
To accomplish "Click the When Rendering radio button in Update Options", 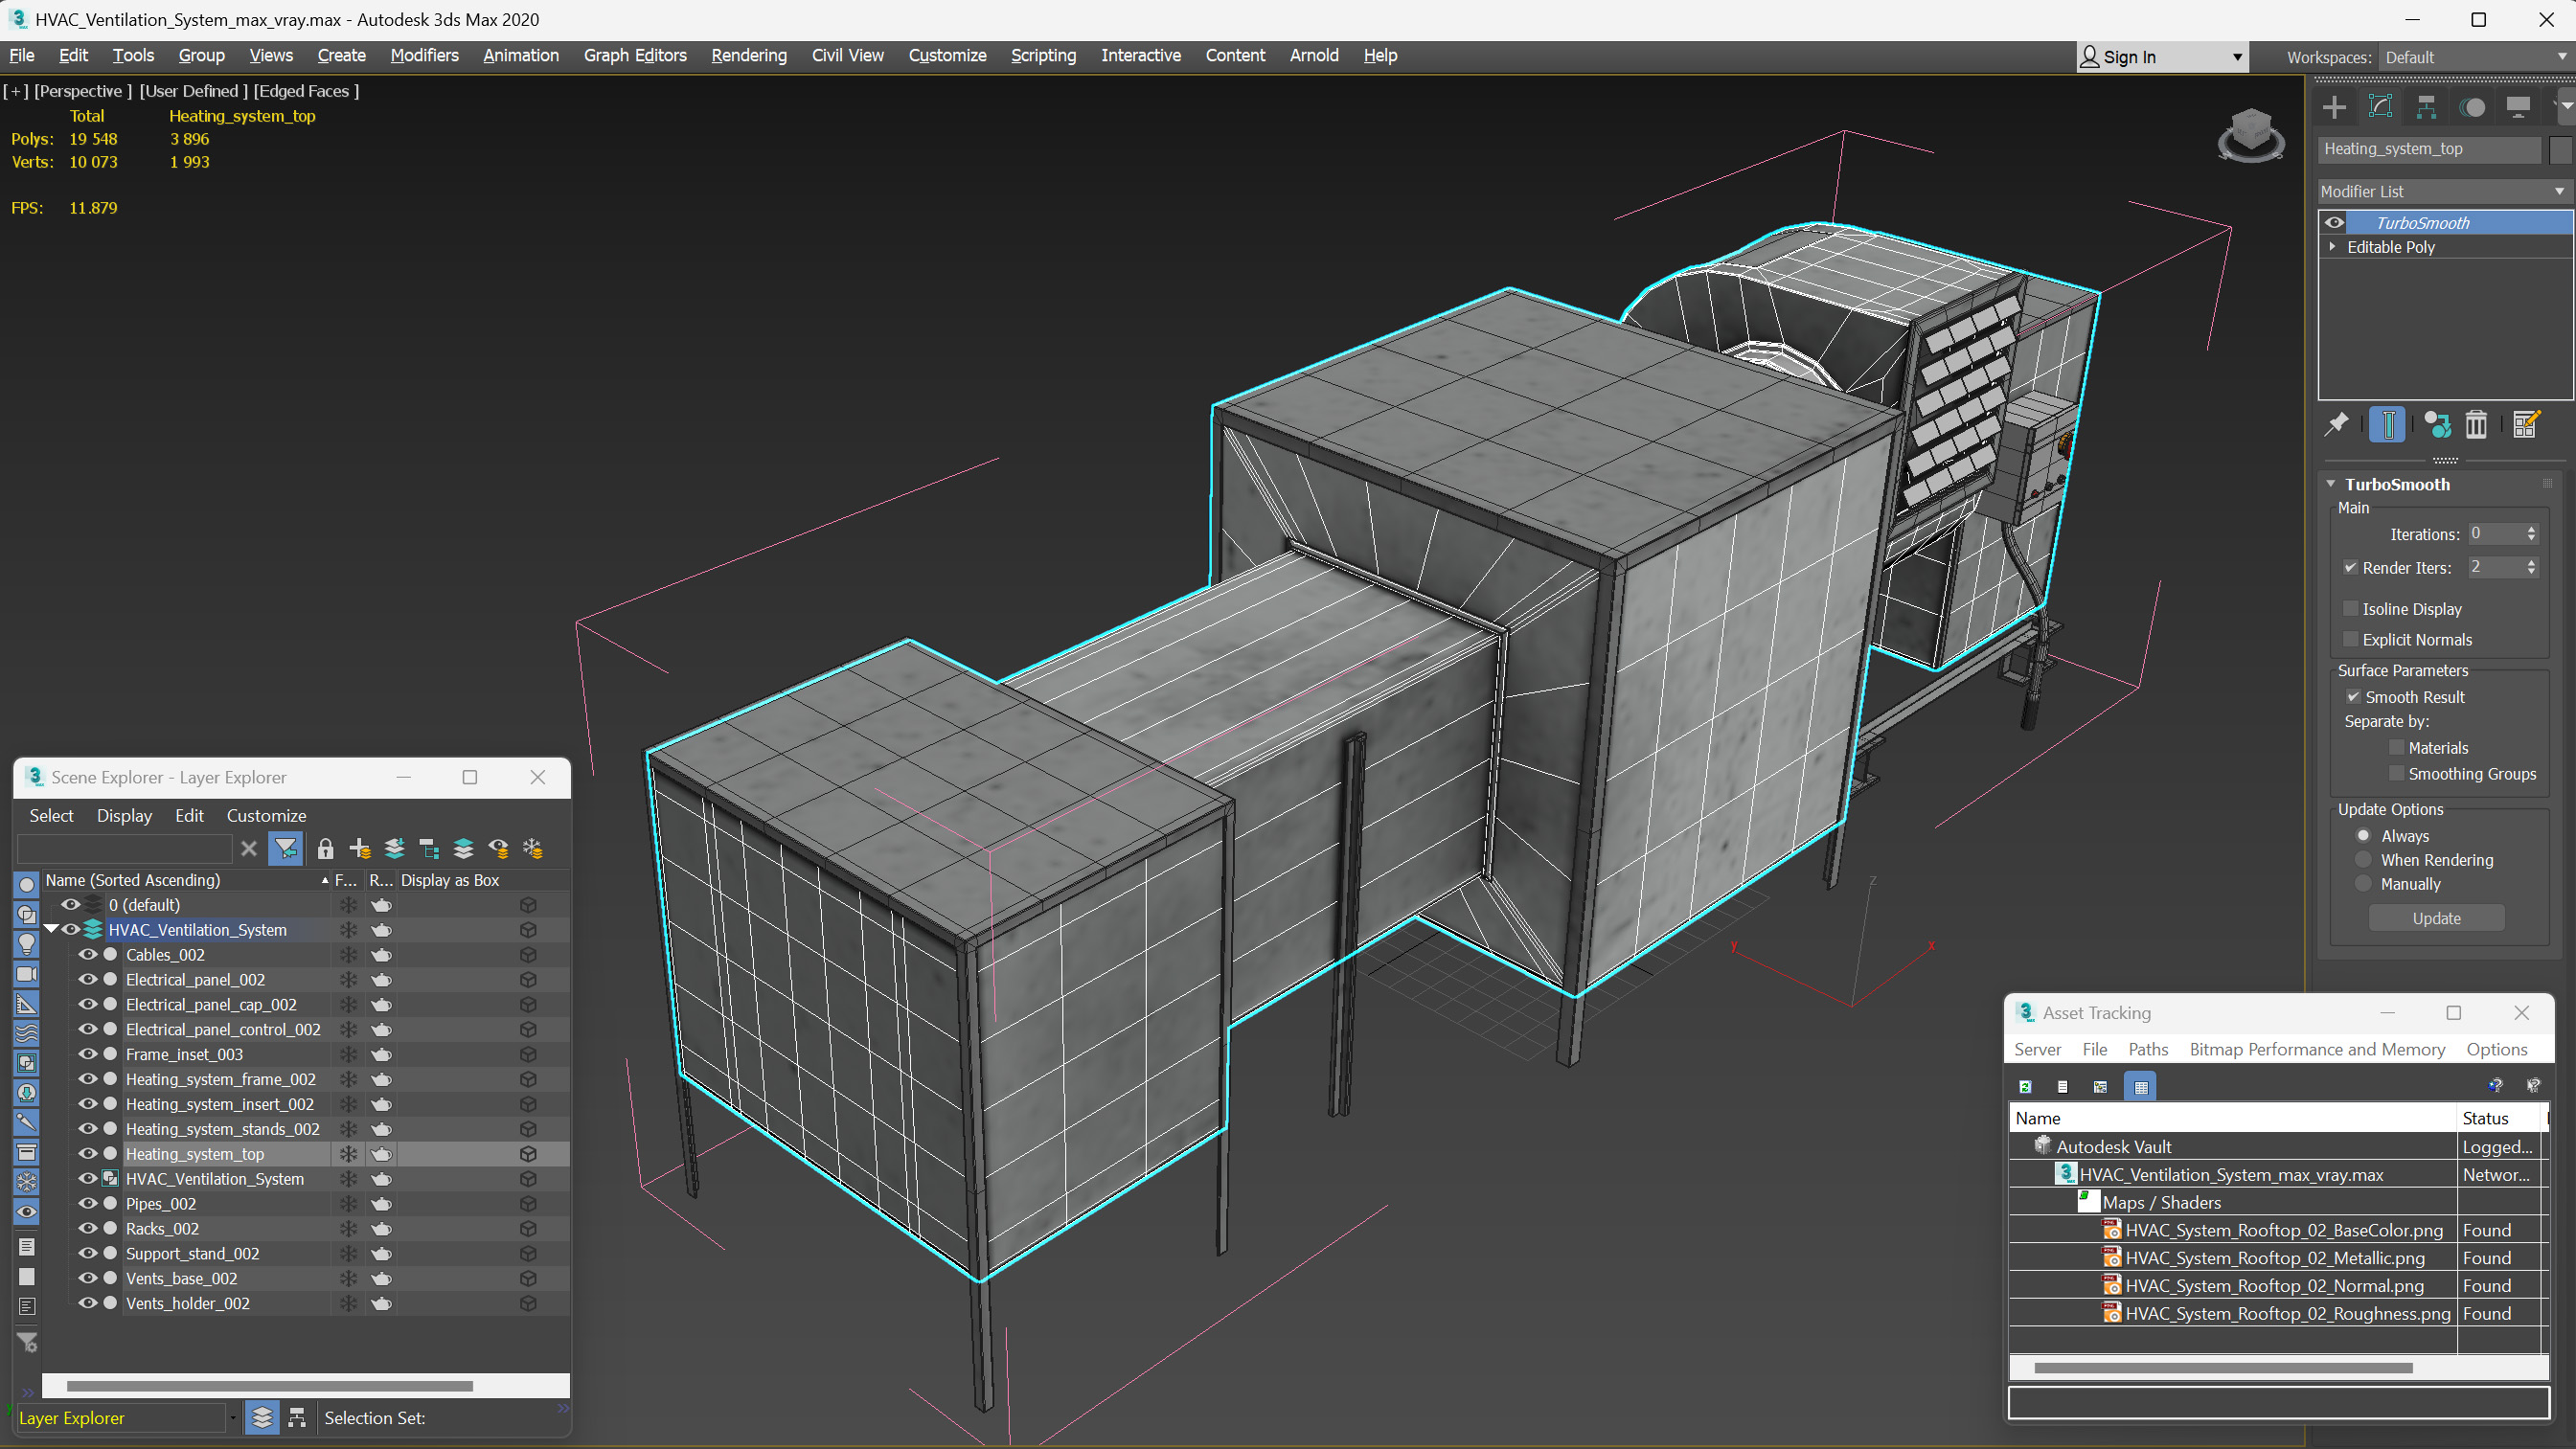I will (2362, 860).
